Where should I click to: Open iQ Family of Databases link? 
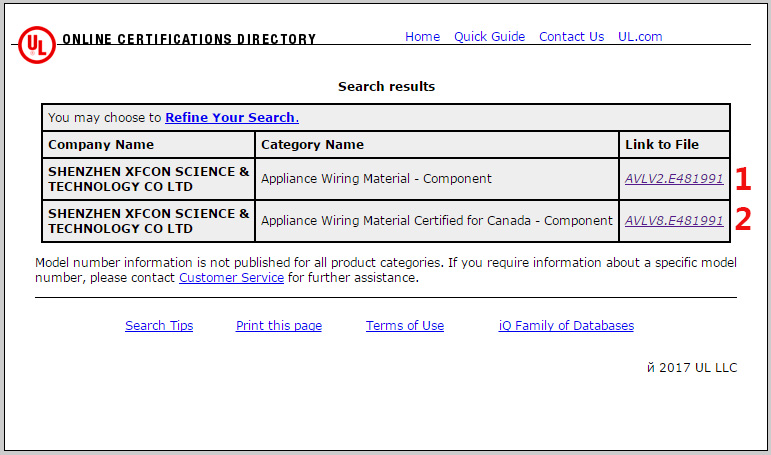(566, 326)
